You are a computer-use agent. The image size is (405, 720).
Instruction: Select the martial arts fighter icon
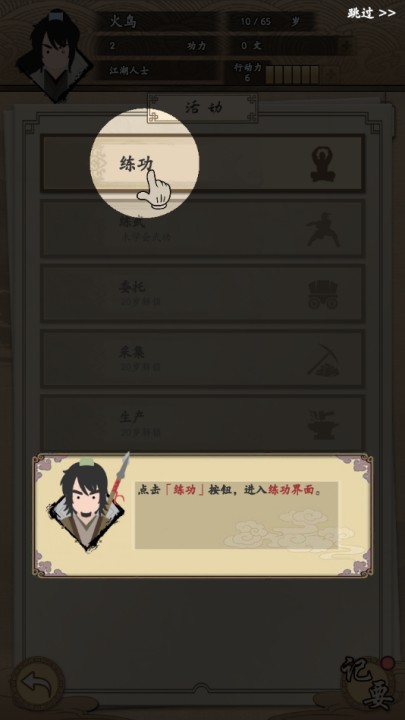click(323, 229)
